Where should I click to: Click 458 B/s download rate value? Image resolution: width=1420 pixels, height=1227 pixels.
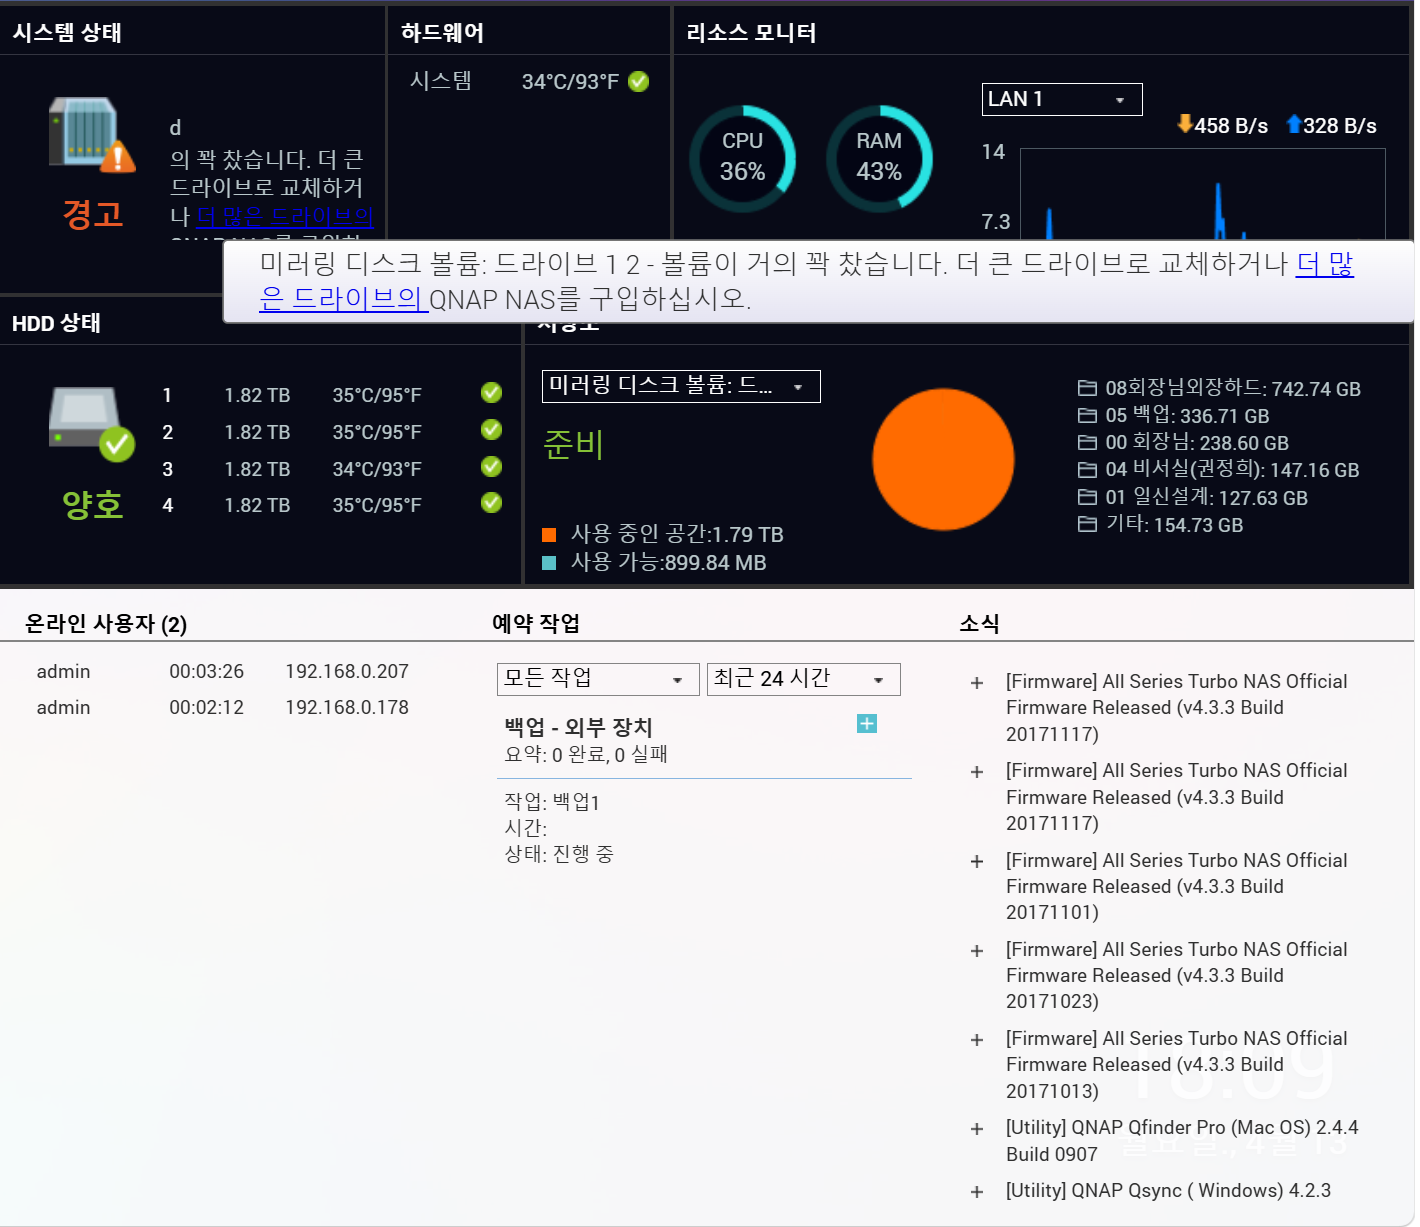coord(1231,126)
